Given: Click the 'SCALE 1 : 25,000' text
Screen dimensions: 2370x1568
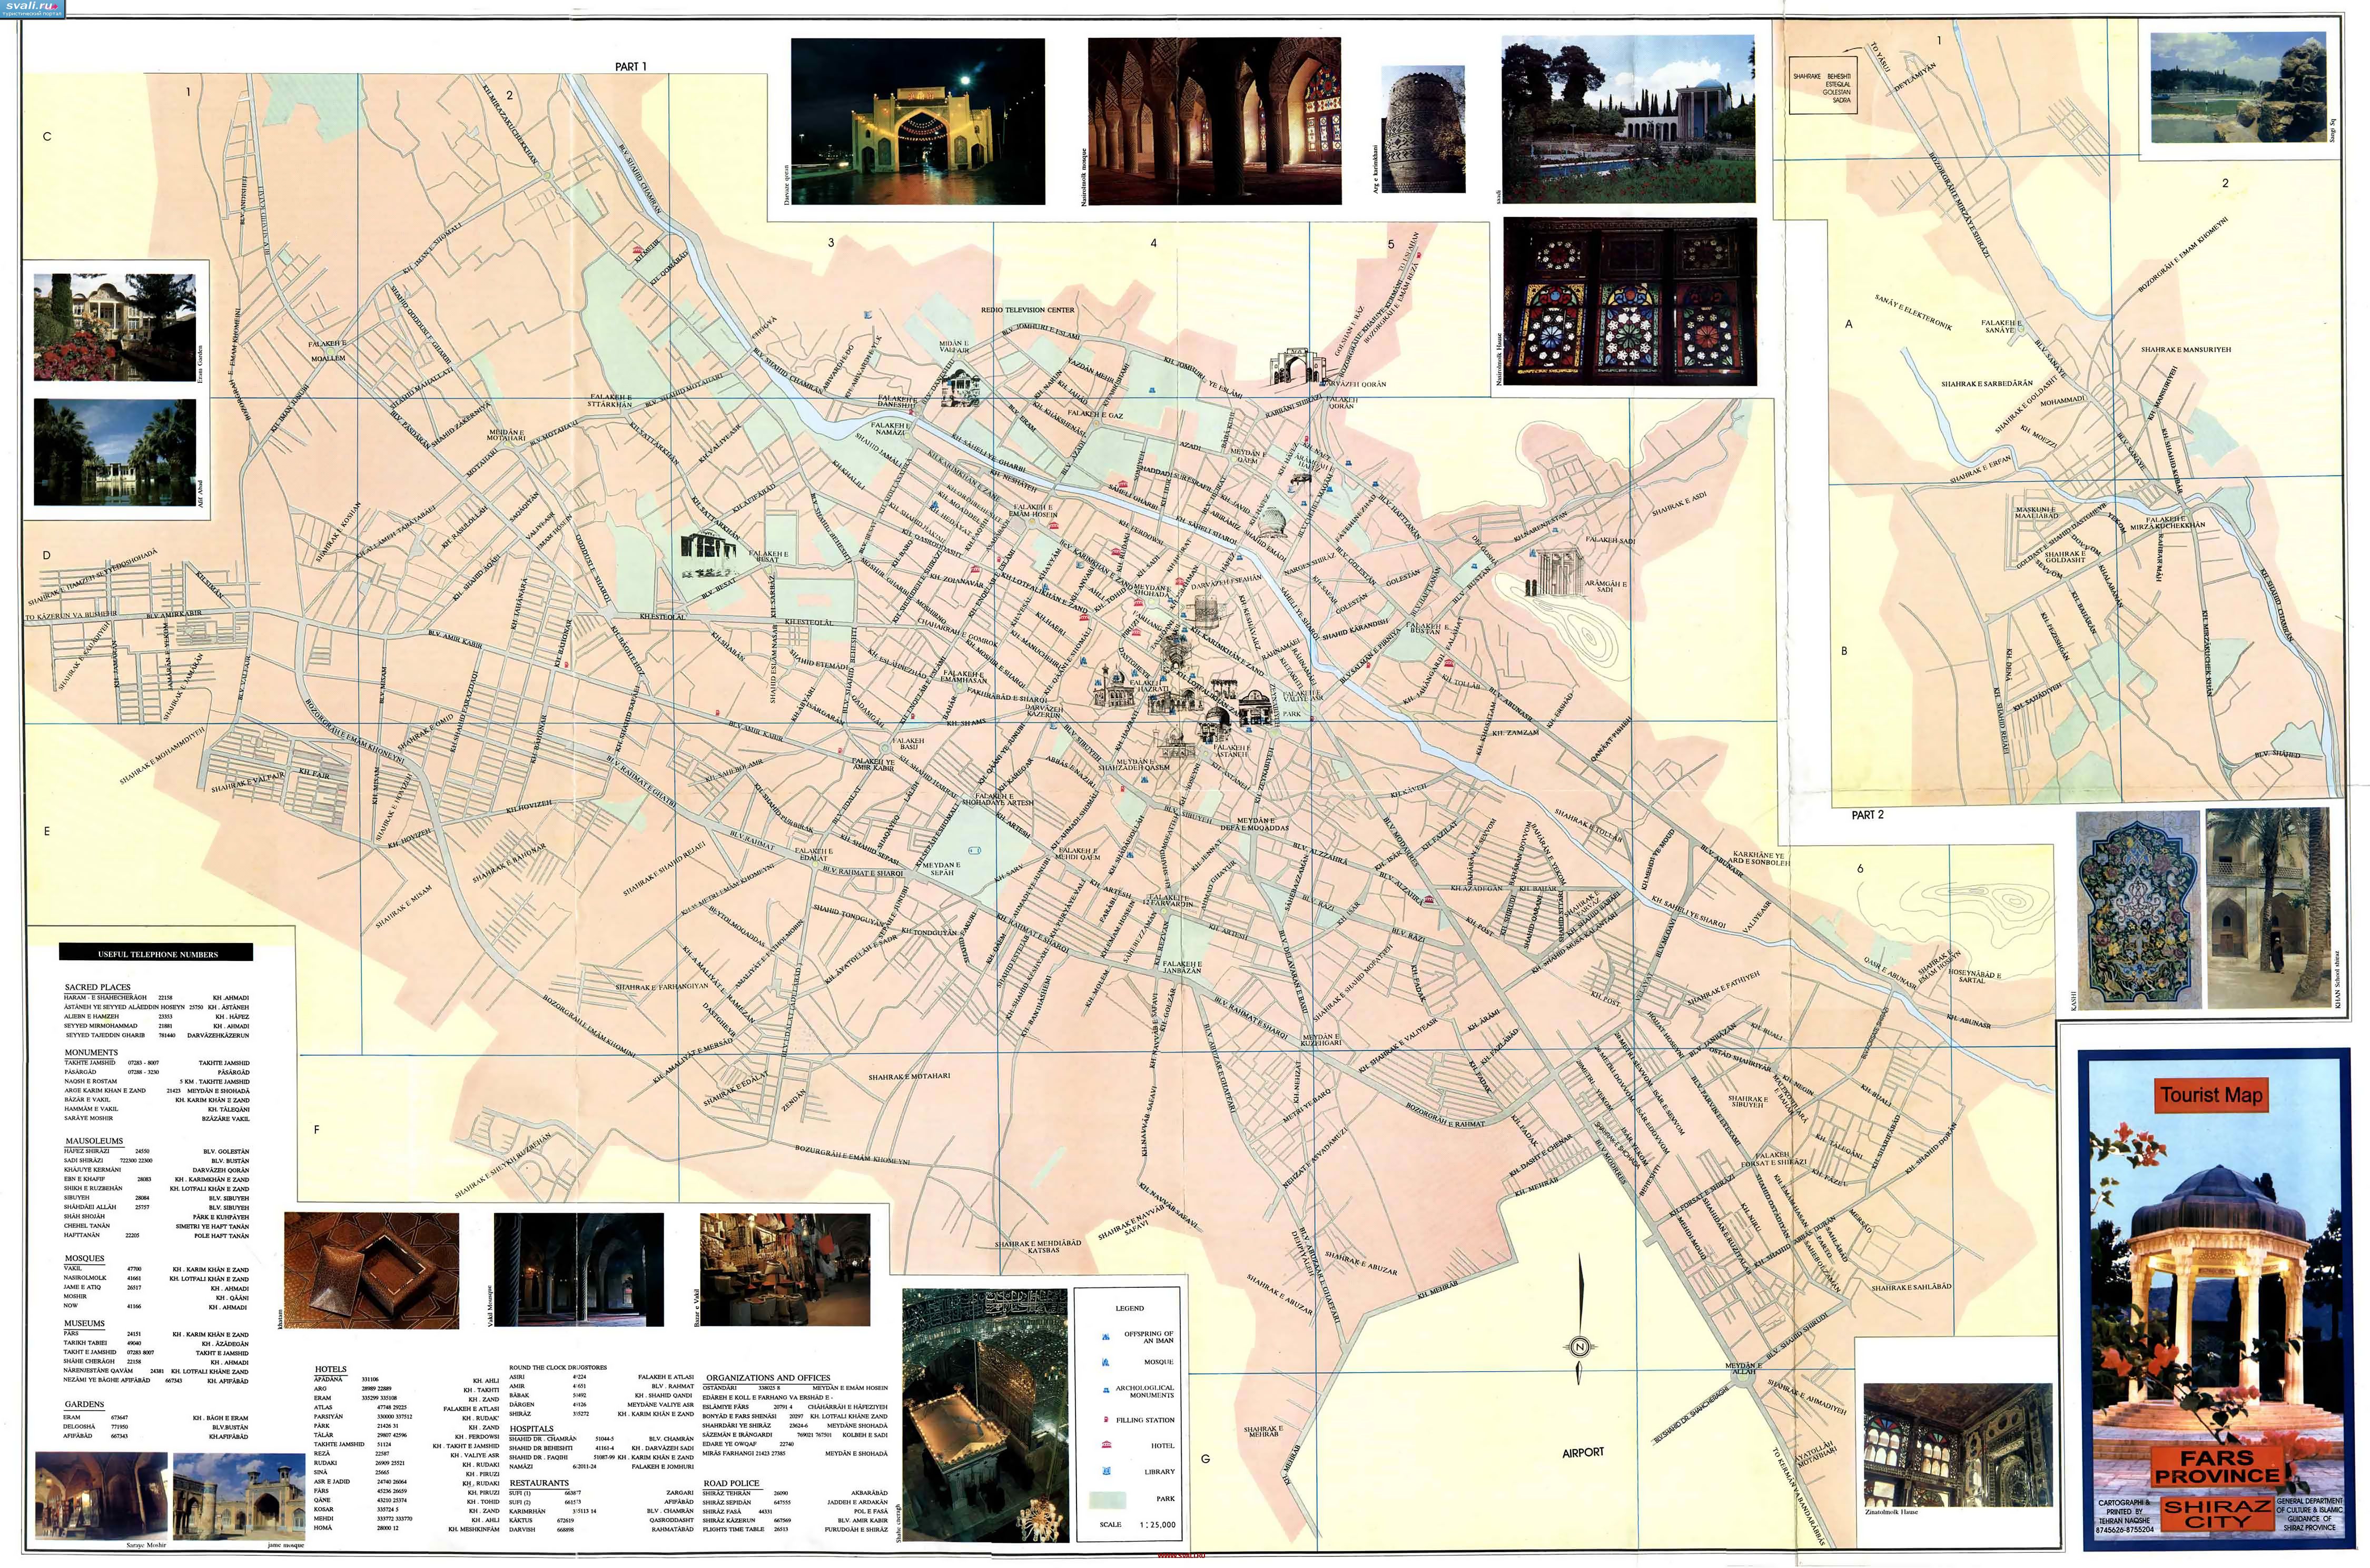Looking at the screenshot, I should (x=1138, y=1524).
